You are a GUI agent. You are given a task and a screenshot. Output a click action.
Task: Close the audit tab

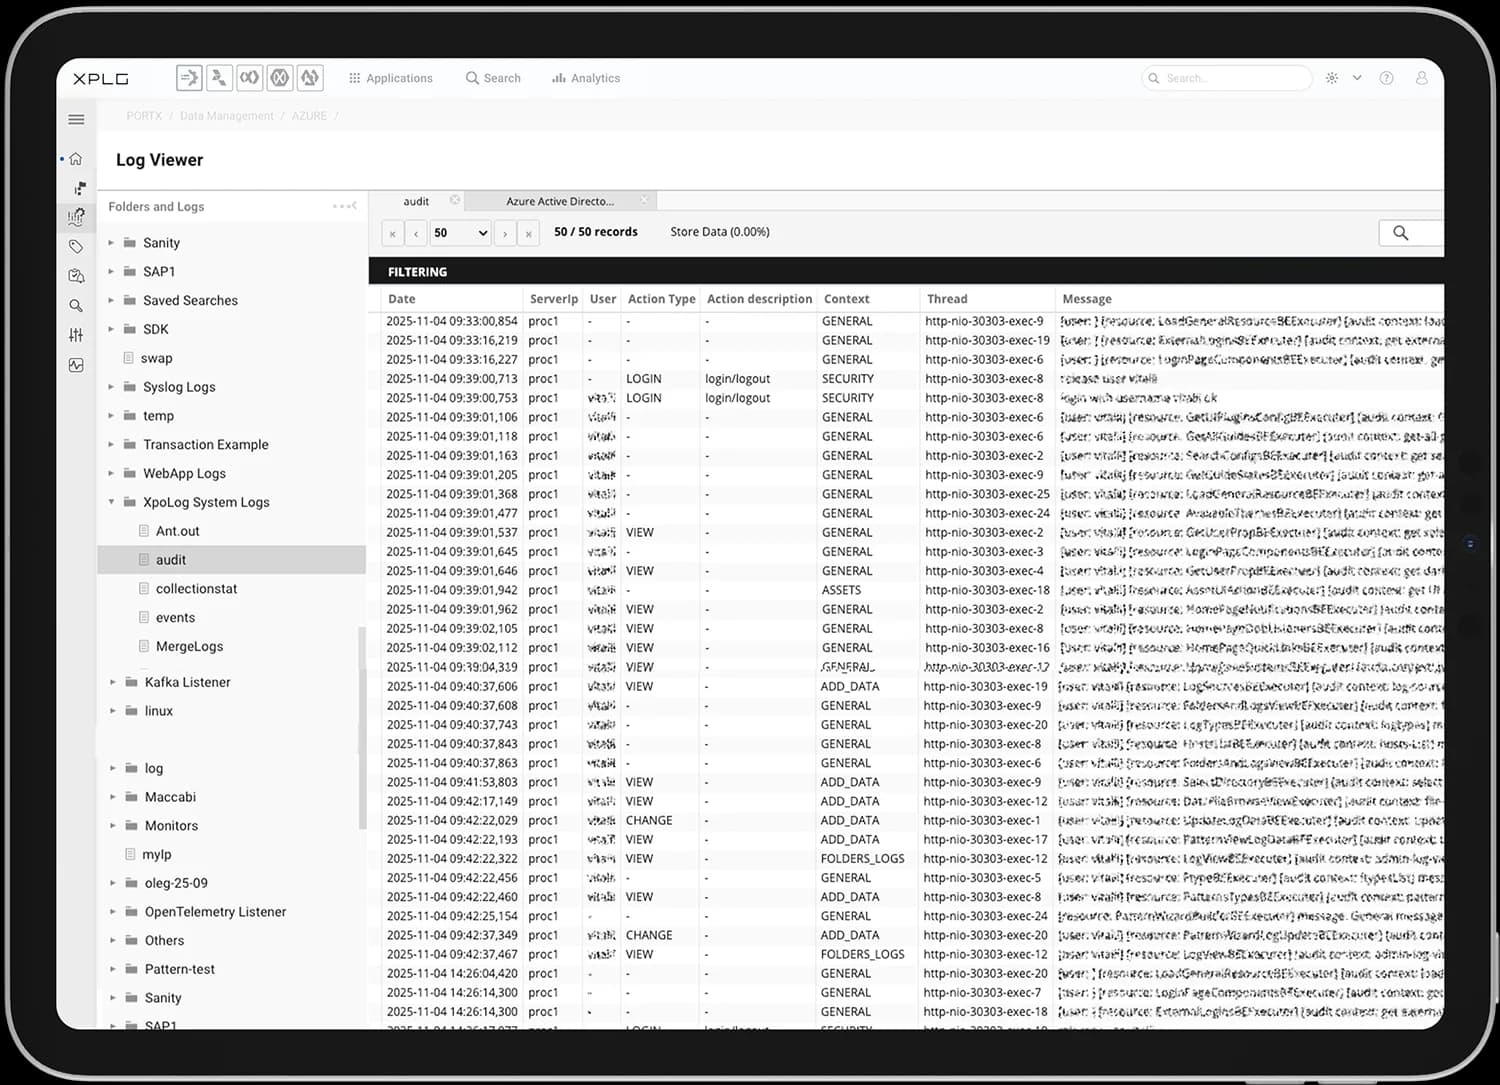(455, 200)
